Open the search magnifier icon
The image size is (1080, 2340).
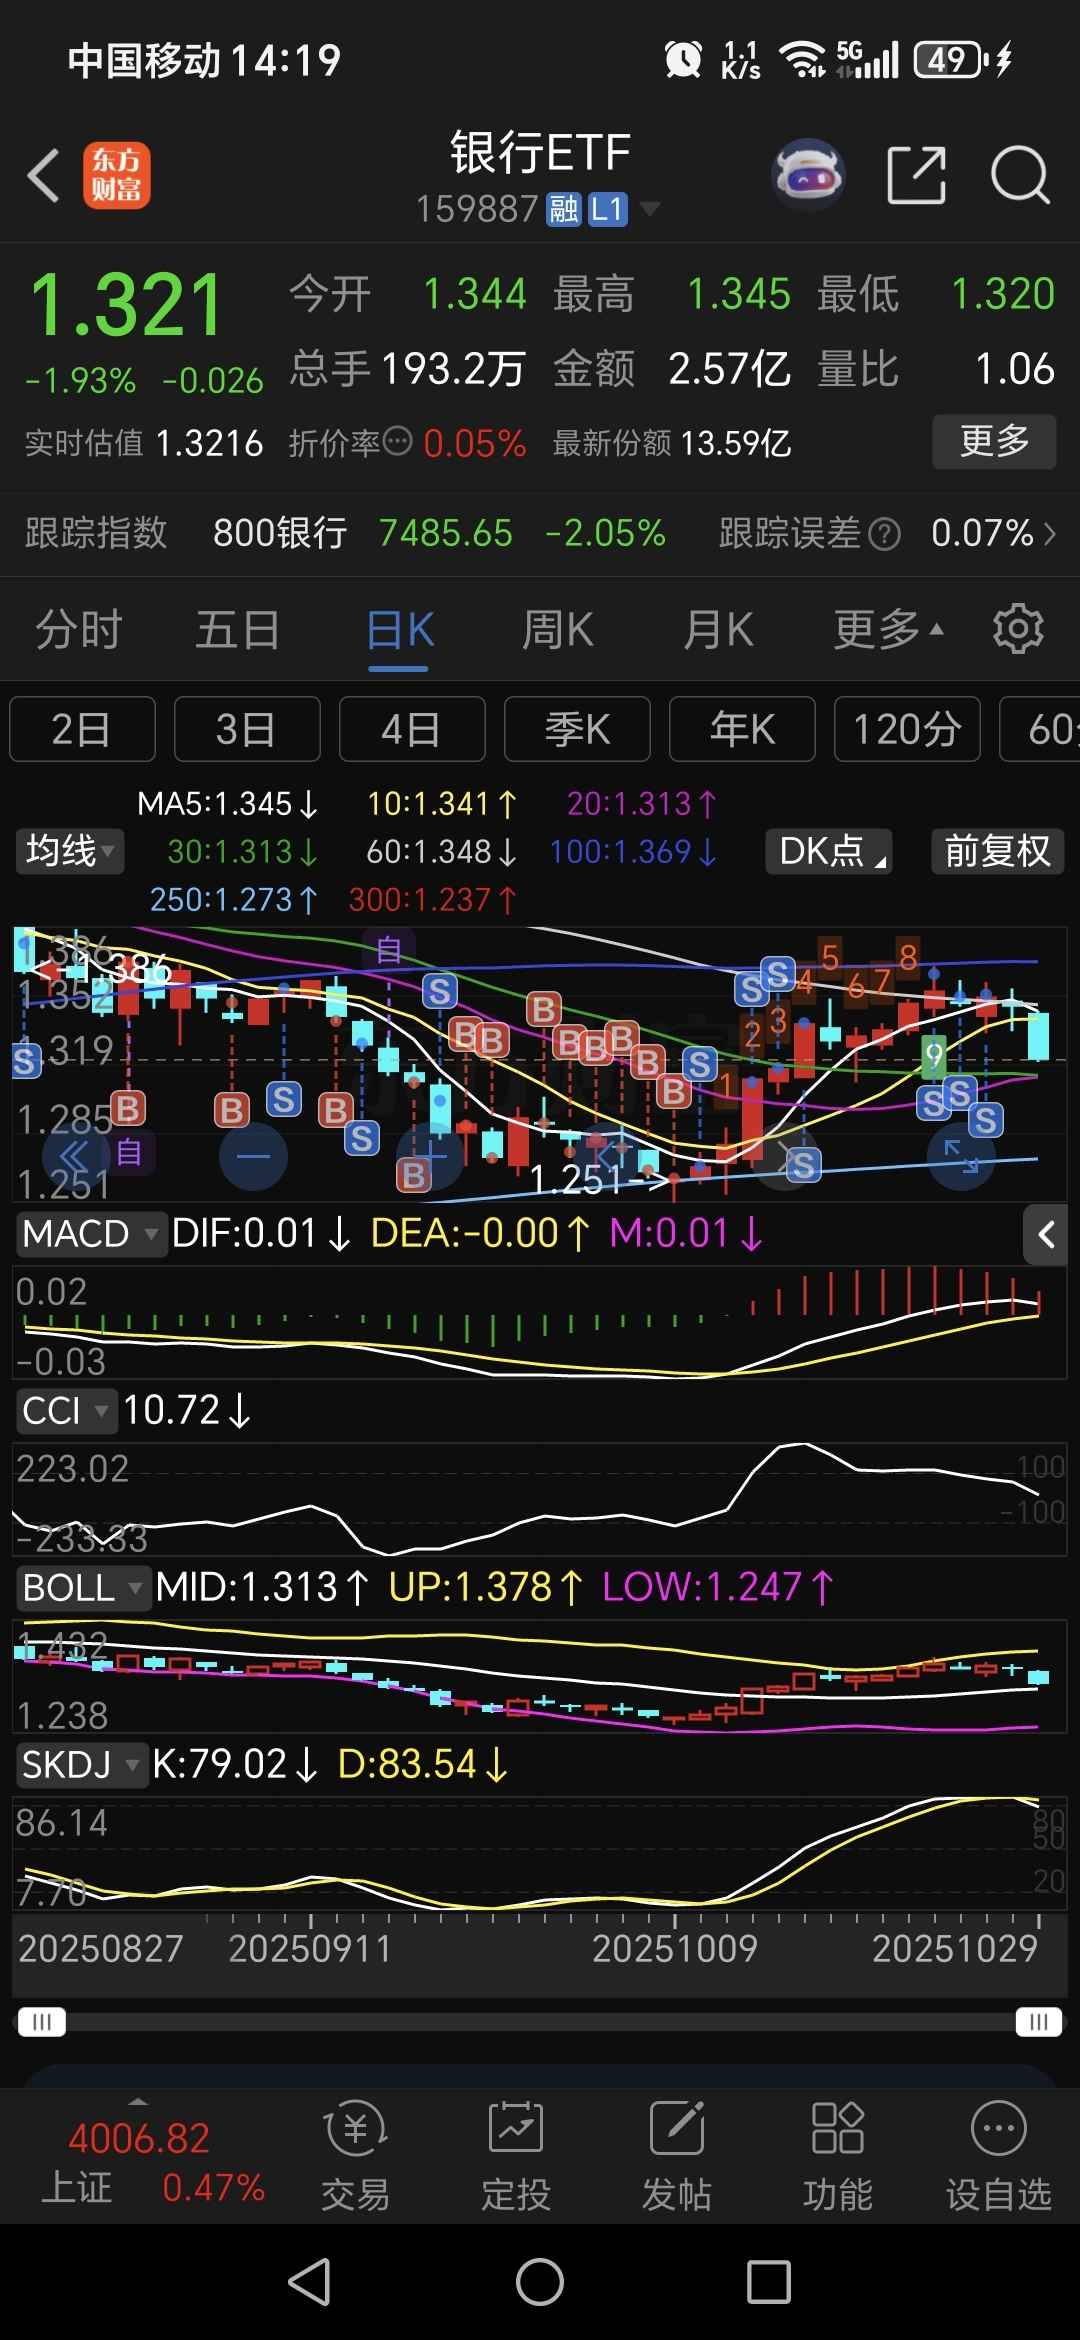point(1020,175)
